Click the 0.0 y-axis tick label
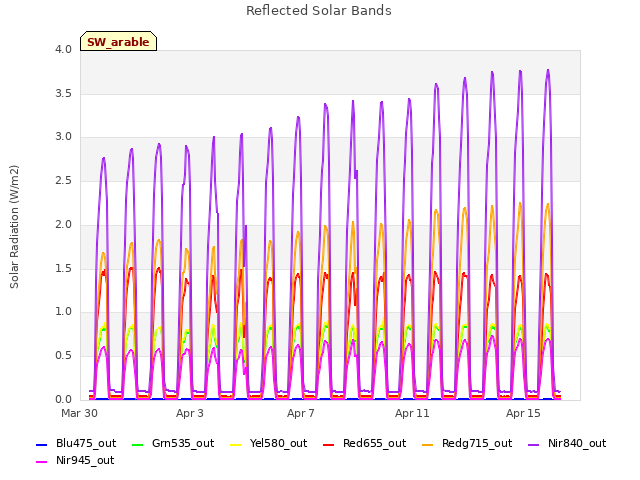 point(63,399)
